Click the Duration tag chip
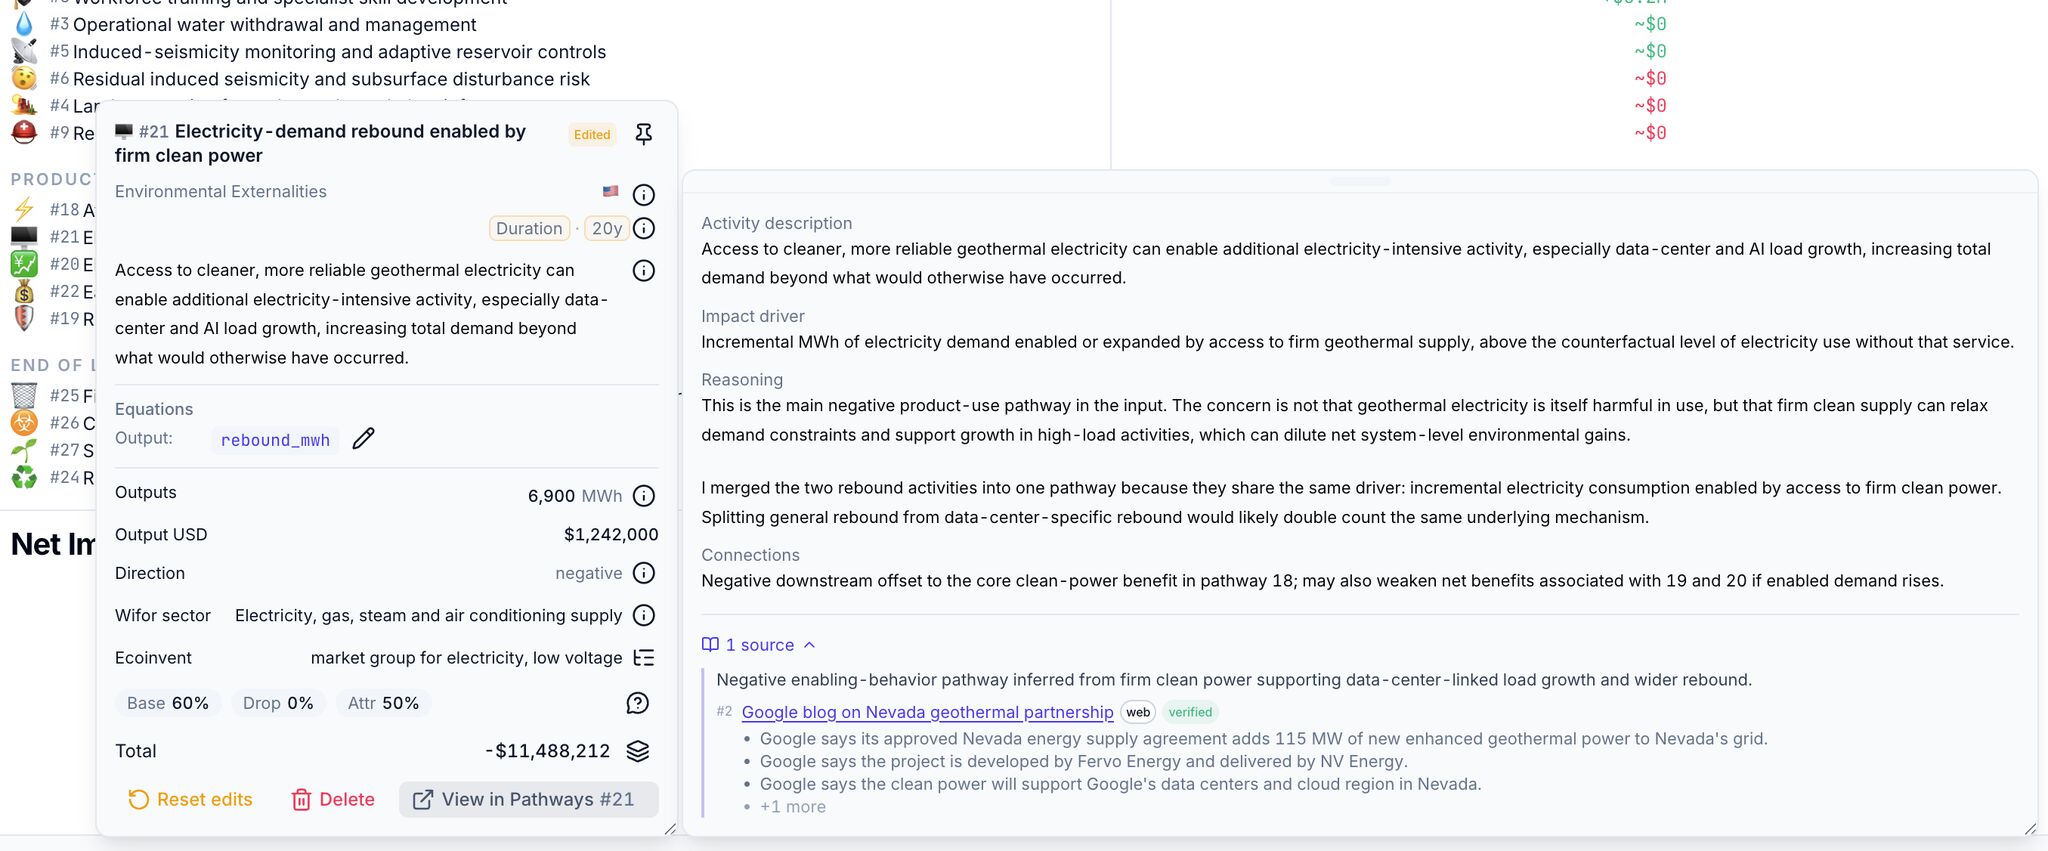The height and width of the screenshot is (851, 2048). point(529,229)
